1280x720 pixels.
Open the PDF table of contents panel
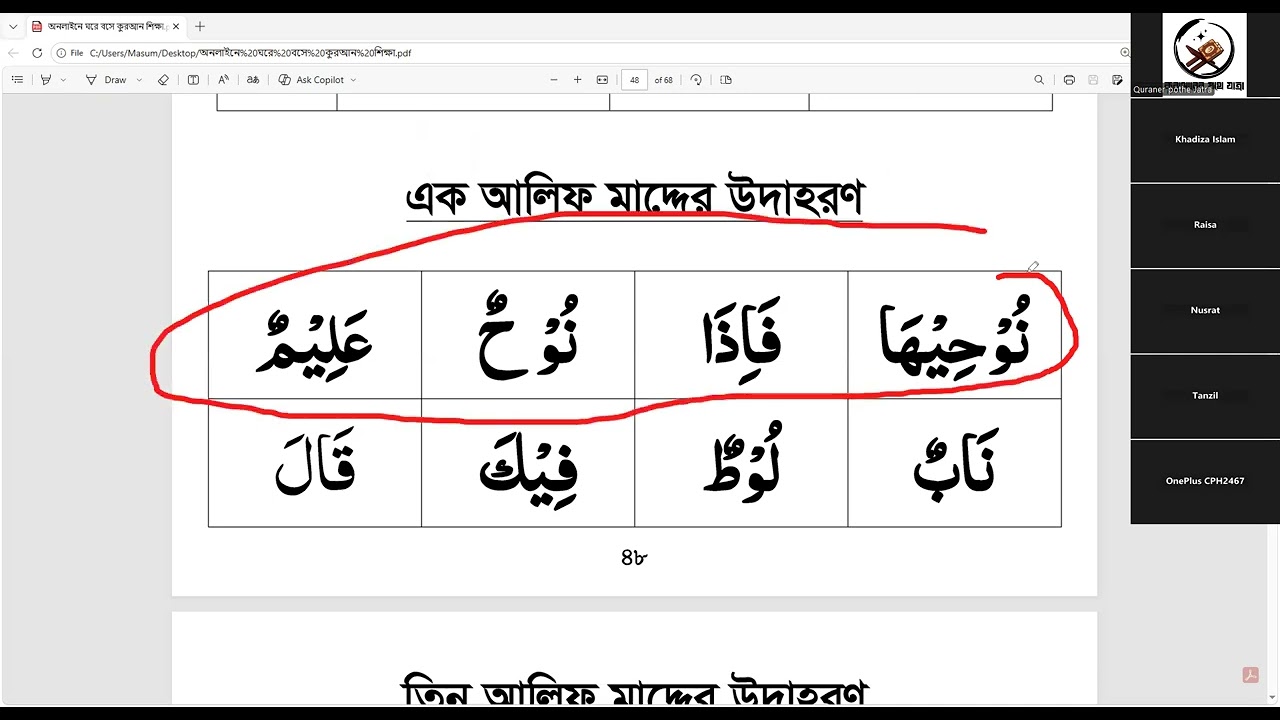17,80
